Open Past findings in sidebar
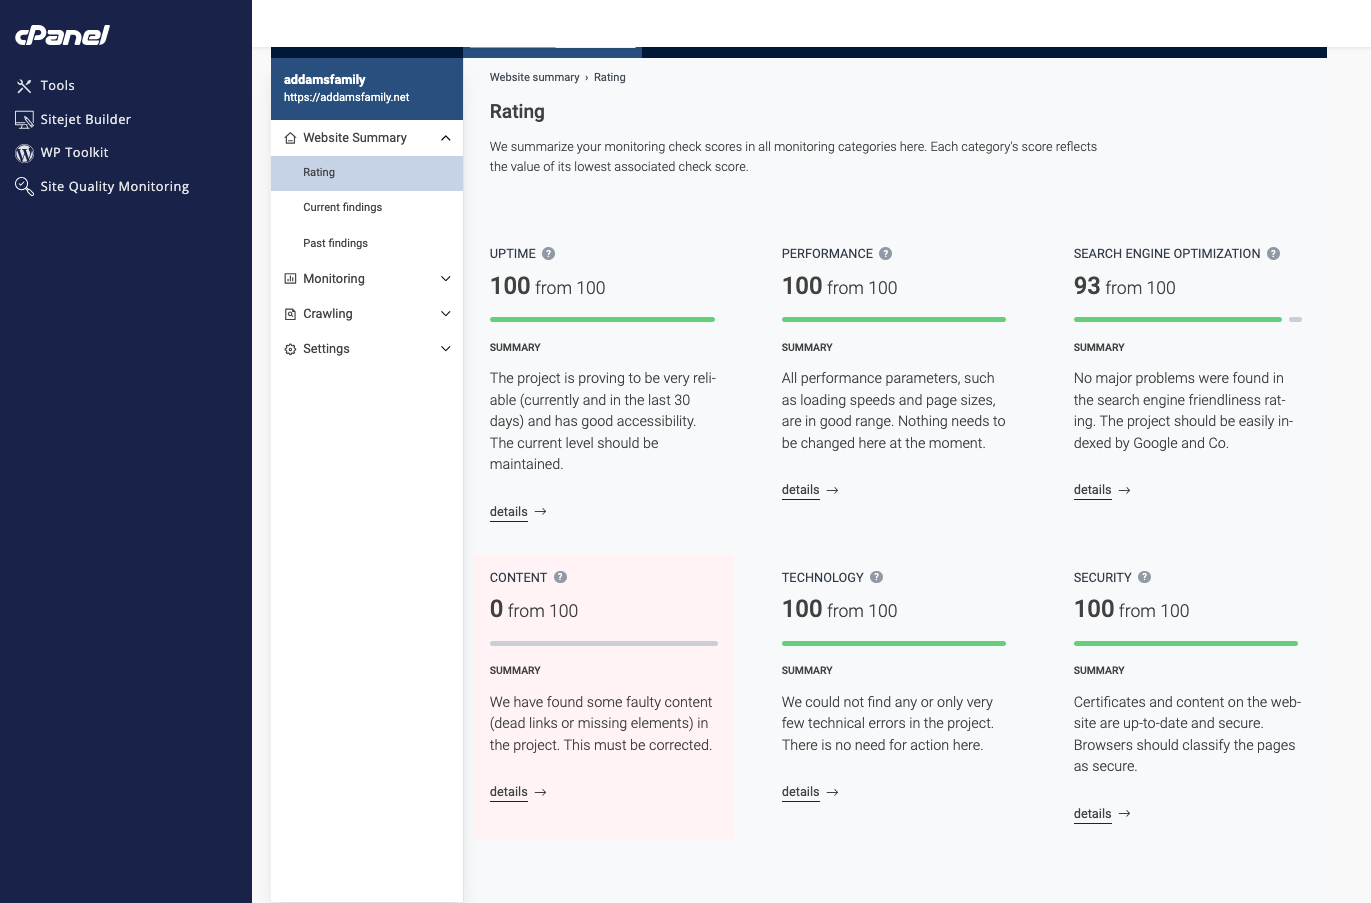The width and height of the screenshot is (1371, 903). tap(335, 243)
